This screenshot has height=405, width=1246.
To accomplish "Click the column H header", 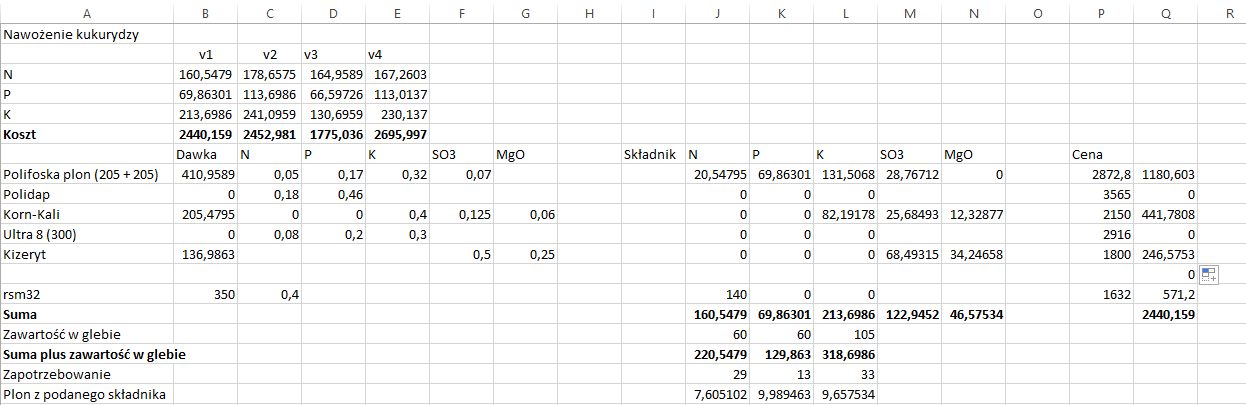I will point(587,12).
